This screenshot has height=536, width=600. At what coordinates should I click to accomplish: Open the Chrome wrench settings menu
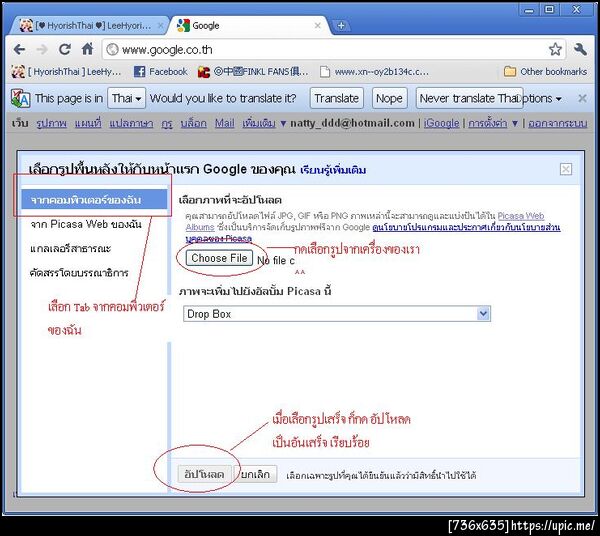[580, 49]
